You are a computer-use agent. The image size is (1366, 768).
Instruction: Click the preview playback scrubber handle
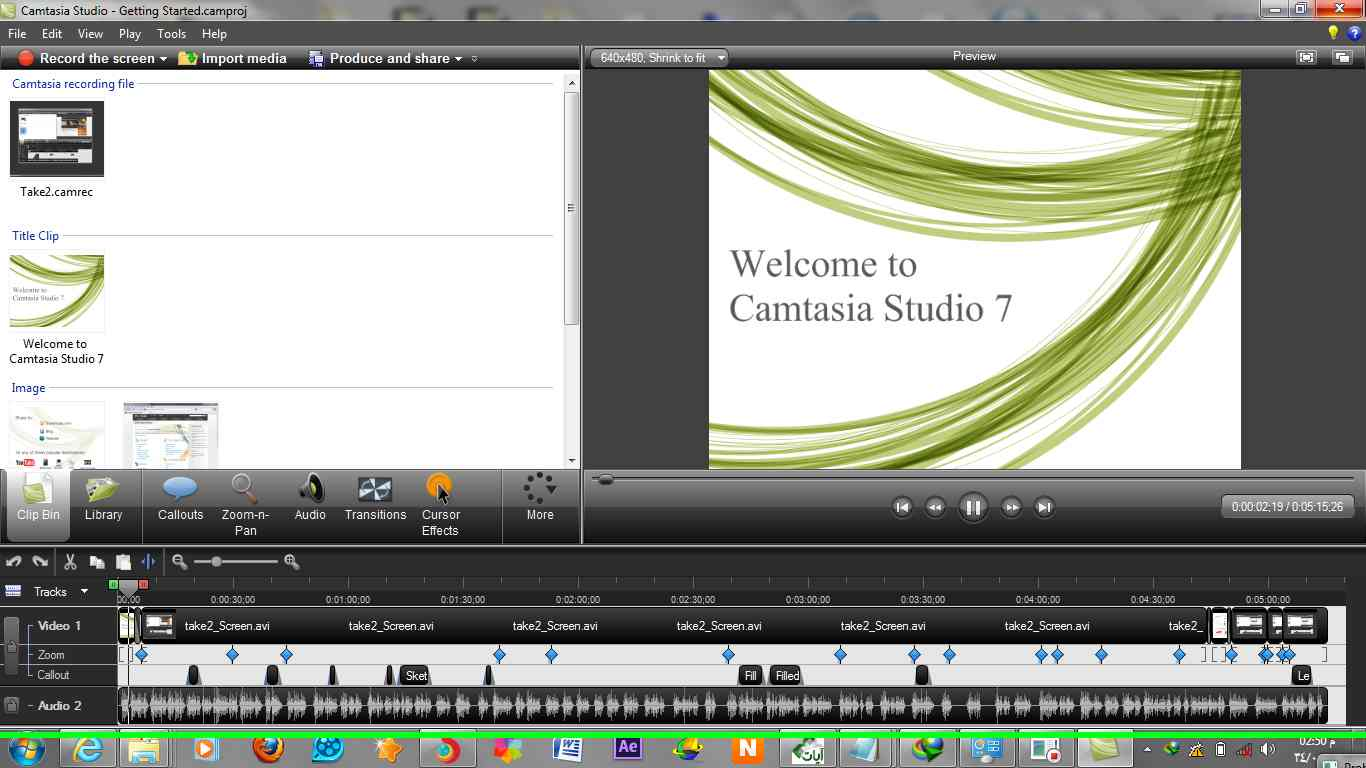pyautogui.click(x=605, y=480)
